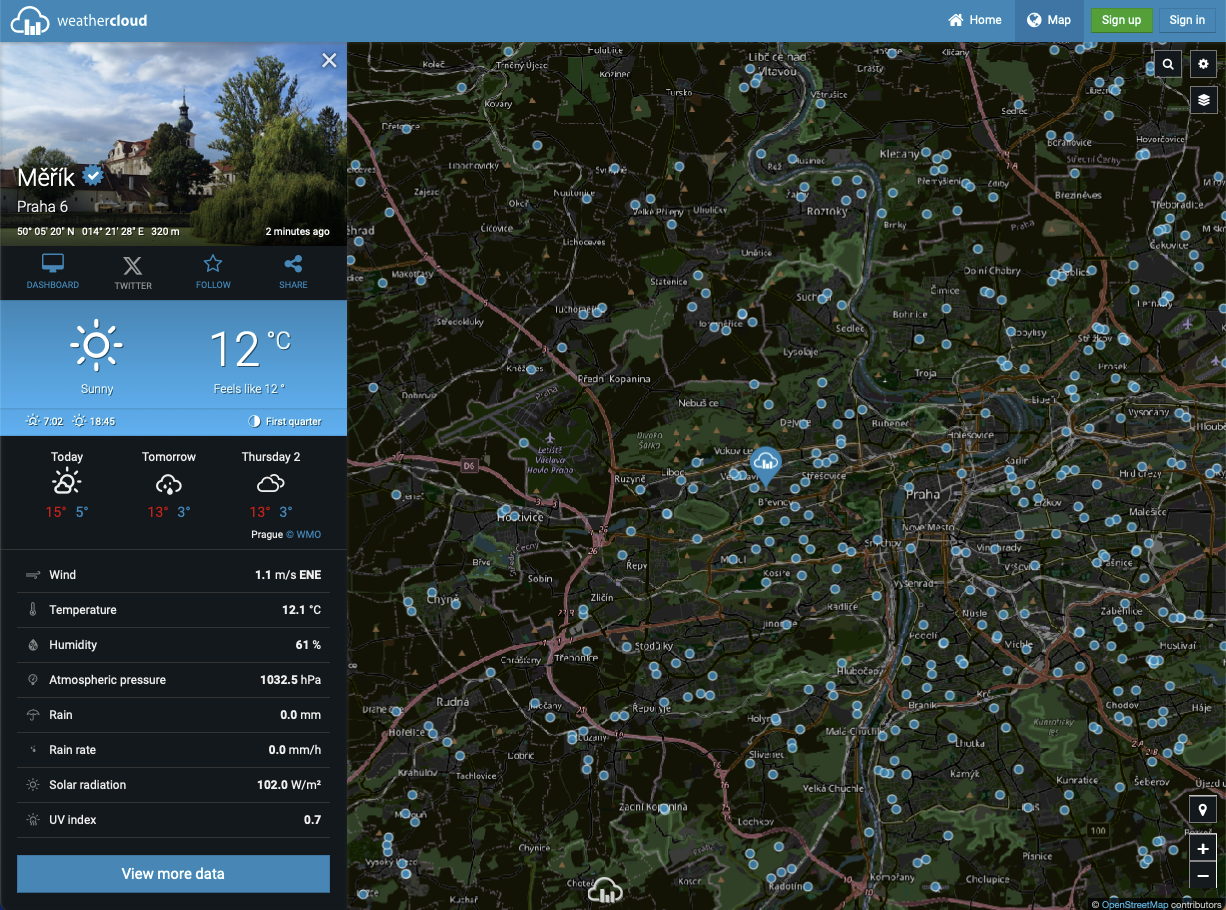This screenshot has width=1226, height=910.
Task: Zoom out of the map
Action: pyautogui.click(x=1203, y=876)
